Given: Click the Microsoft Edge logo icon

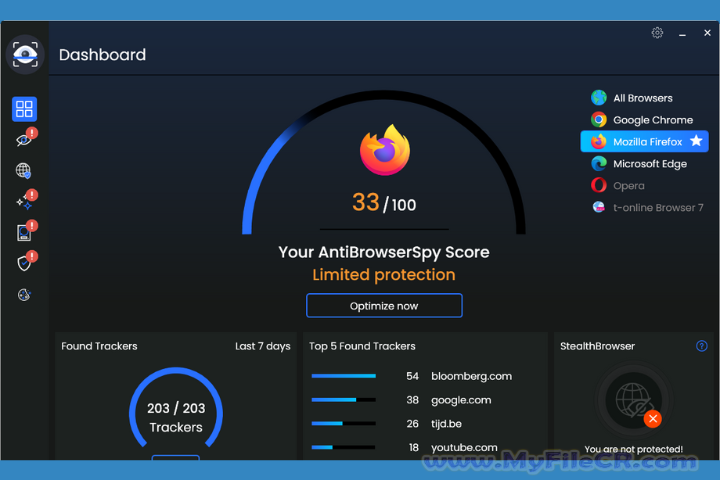Looking at the screenshot, I should (x=599, y=164).
